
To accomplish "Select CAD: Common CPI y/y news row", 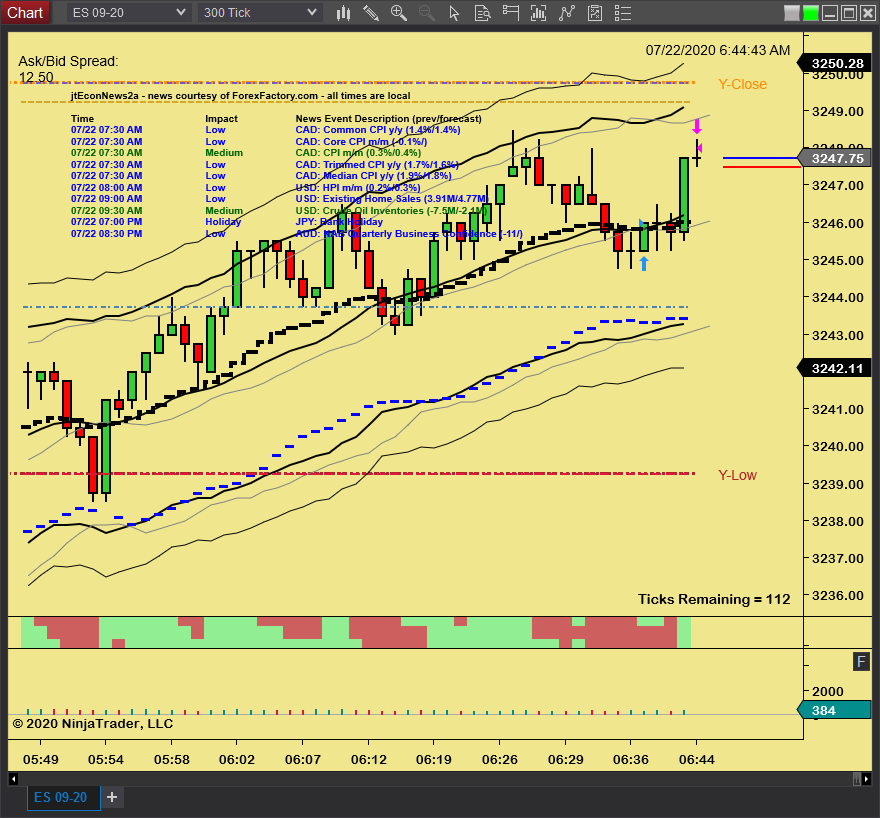I will [265, 130].
